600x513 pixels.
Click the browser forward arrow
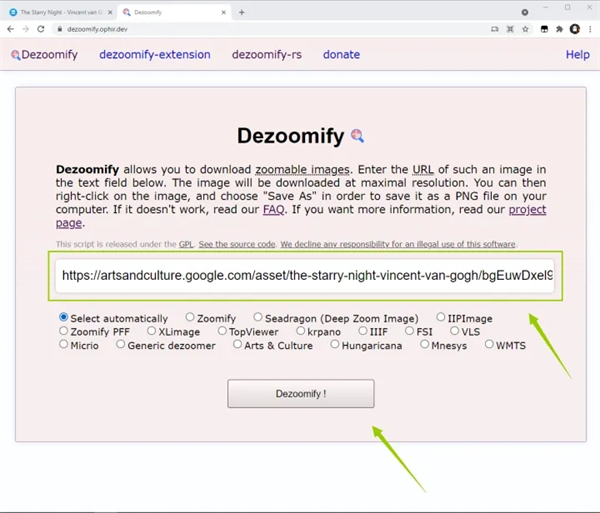[26, 29]
